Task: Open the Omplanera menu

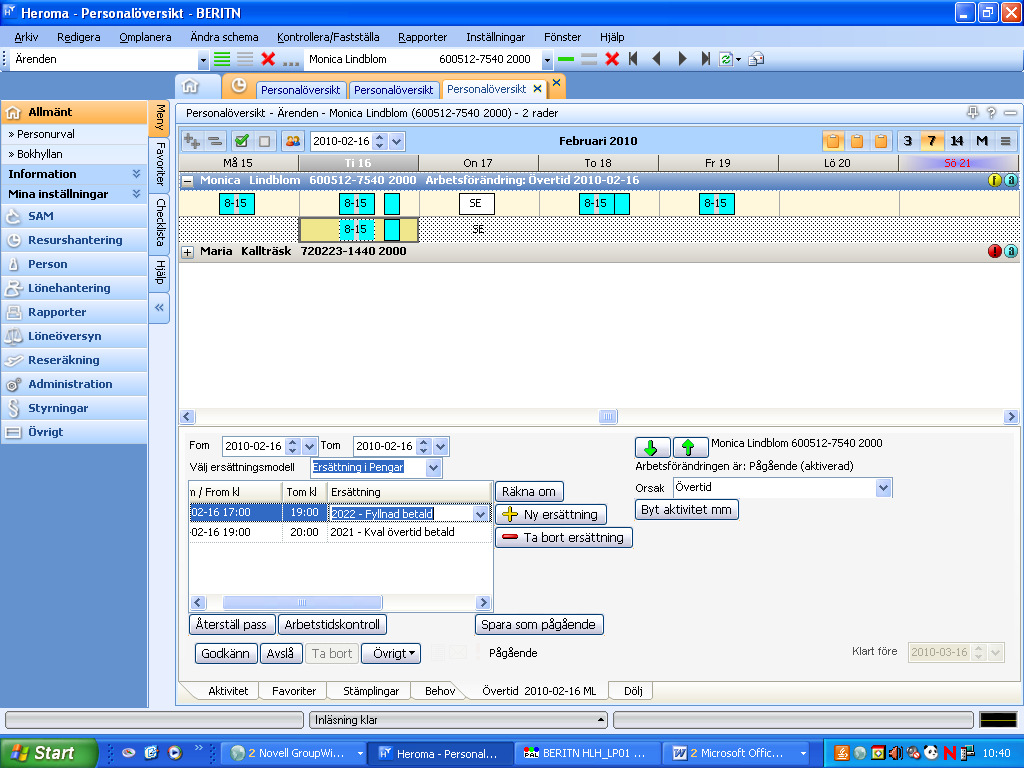Action: 145,37
